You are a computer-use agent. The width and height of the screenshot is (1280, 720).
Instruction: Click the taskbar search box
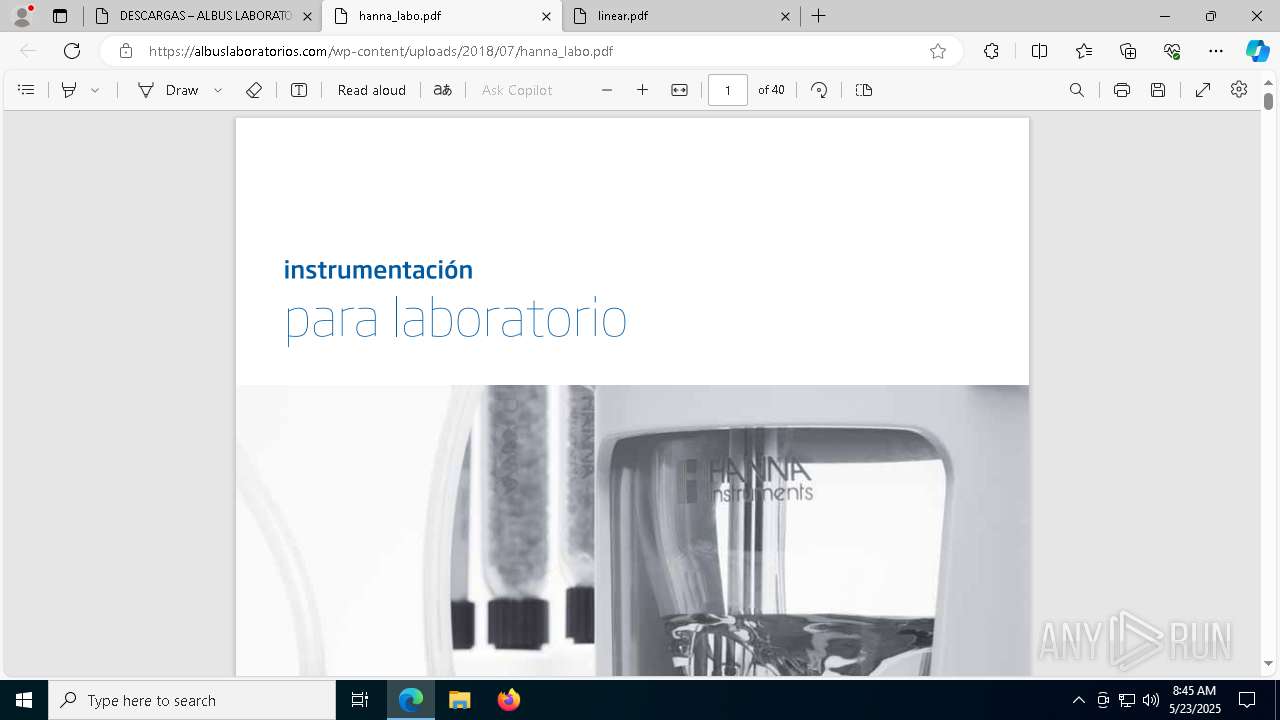[x=192, y=700]
